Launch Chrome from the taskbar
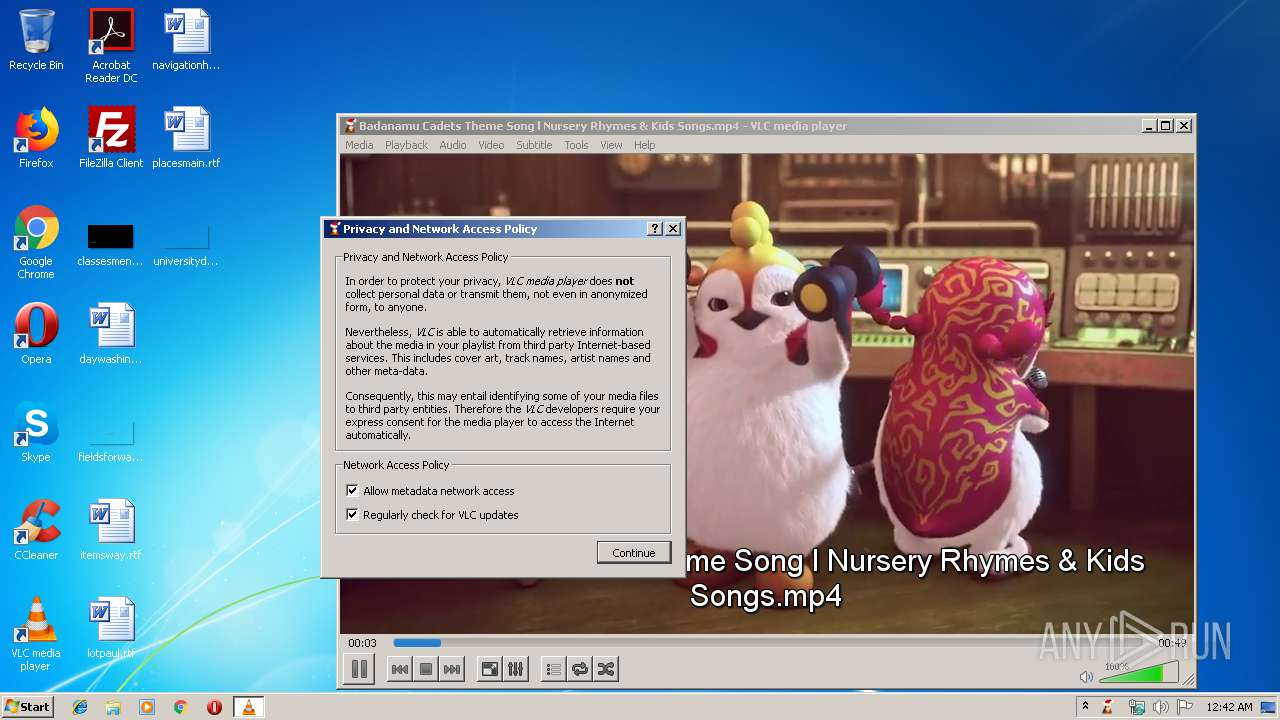Screen dimensions: 1280x720 tap(181, 707)
